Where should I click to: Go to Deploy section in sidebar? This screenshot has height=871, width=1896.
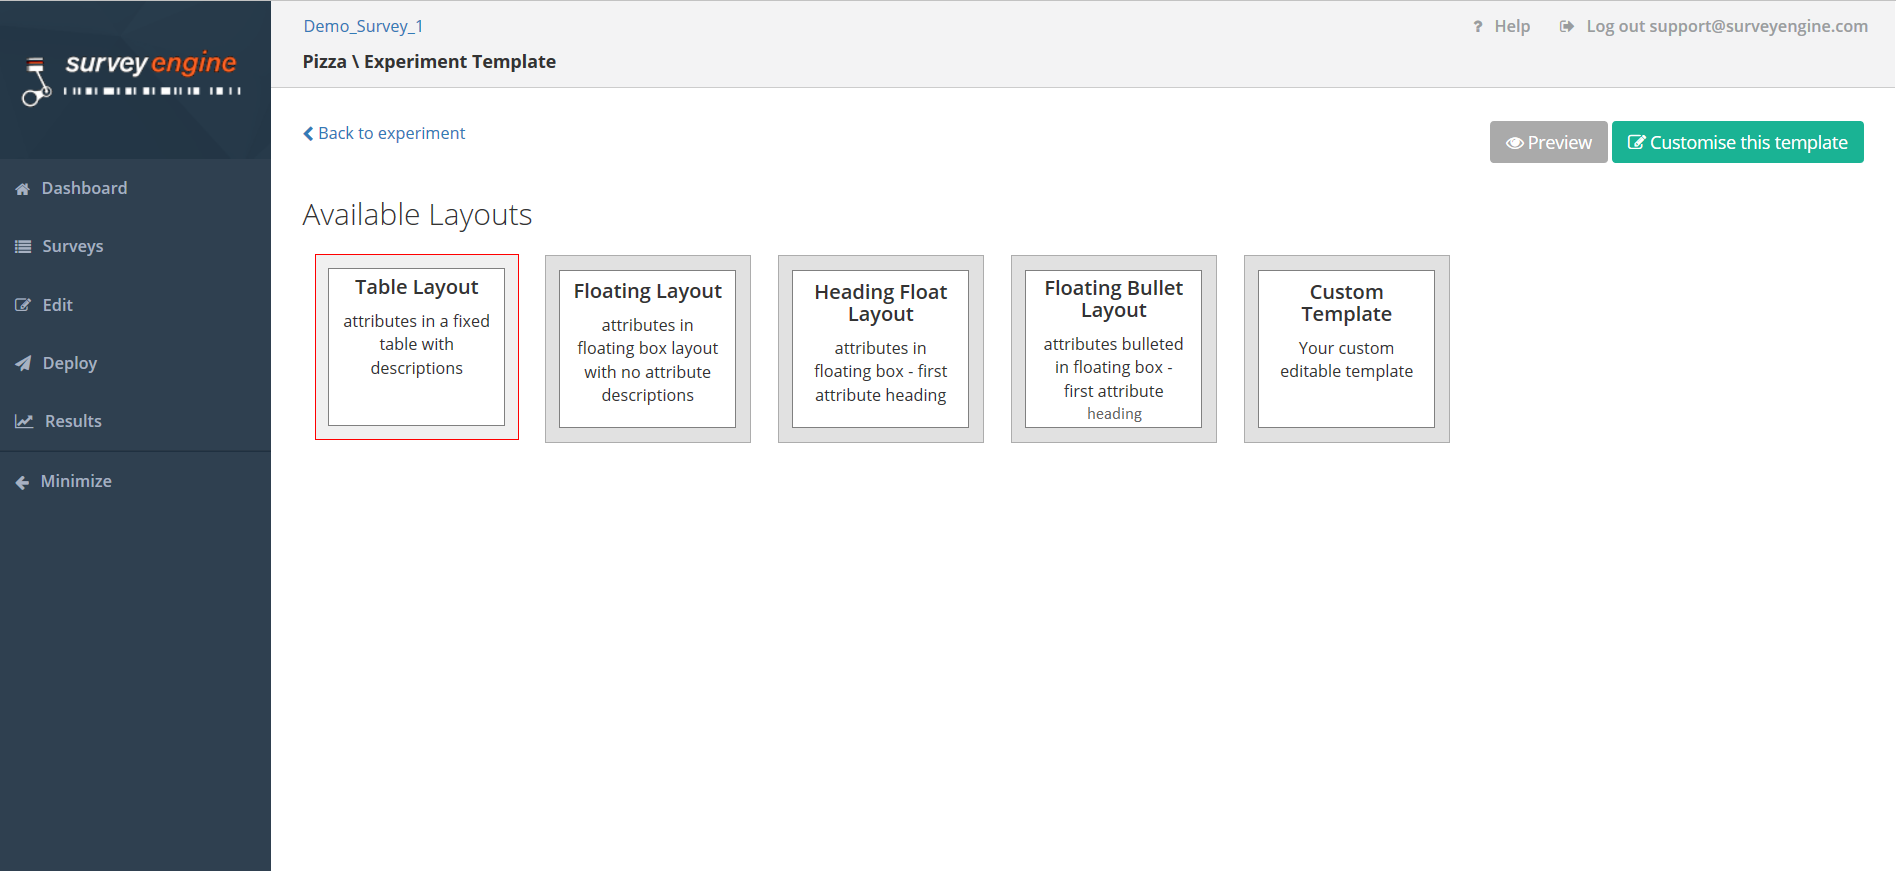point(69,363)
